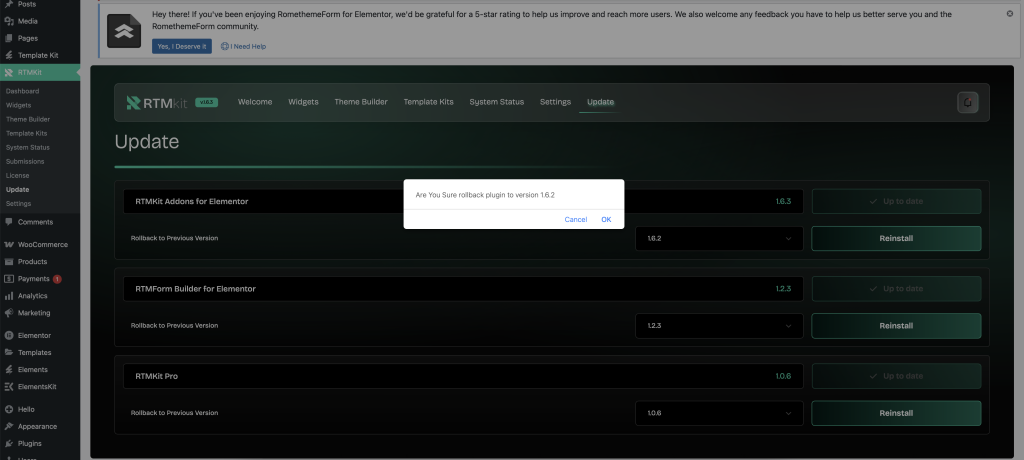Switch to Widgets tab

(303, 102)
